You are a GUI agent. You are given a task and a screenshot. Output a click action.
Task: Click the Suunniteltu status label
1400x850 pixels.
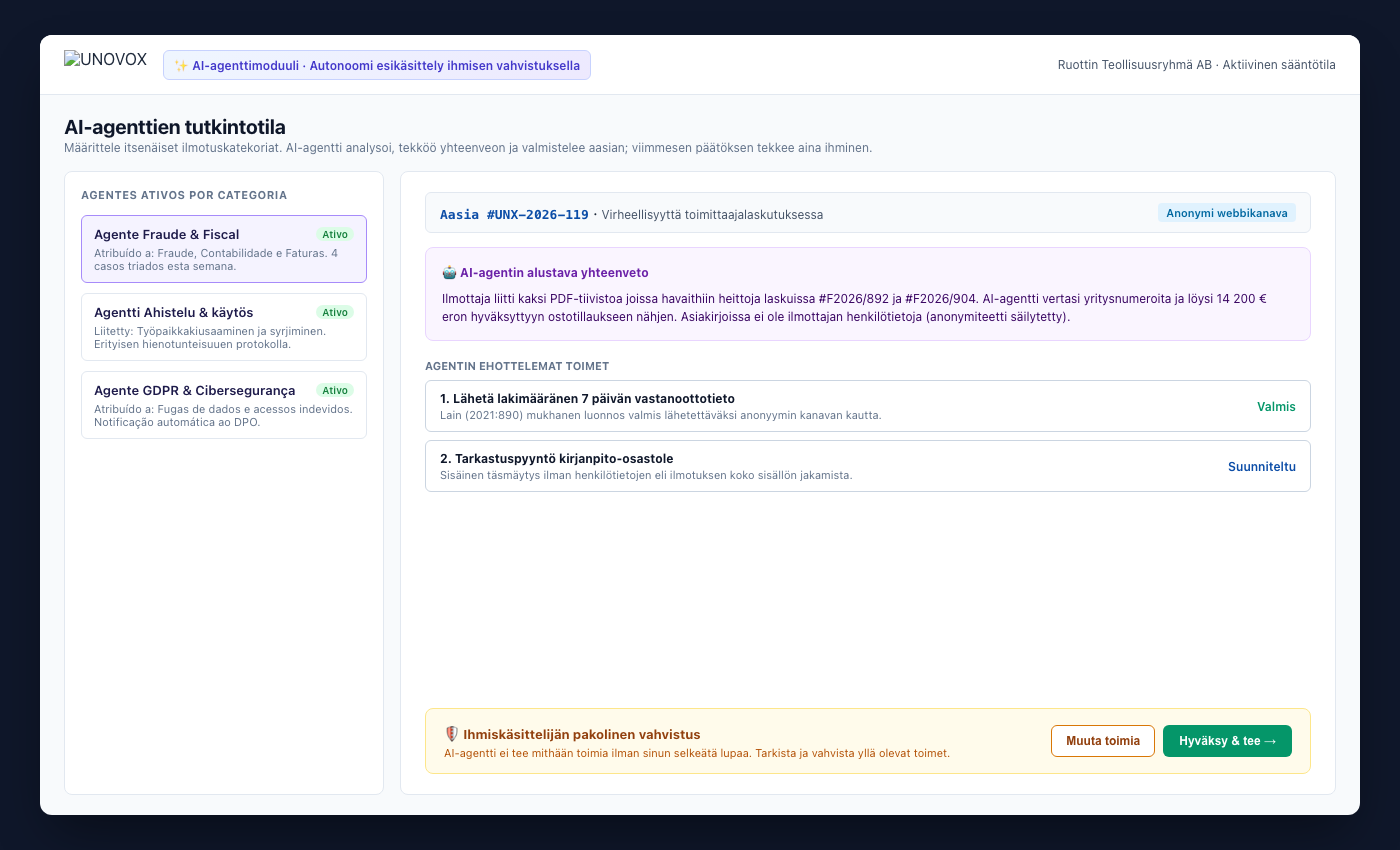[x=1262, y=467]
